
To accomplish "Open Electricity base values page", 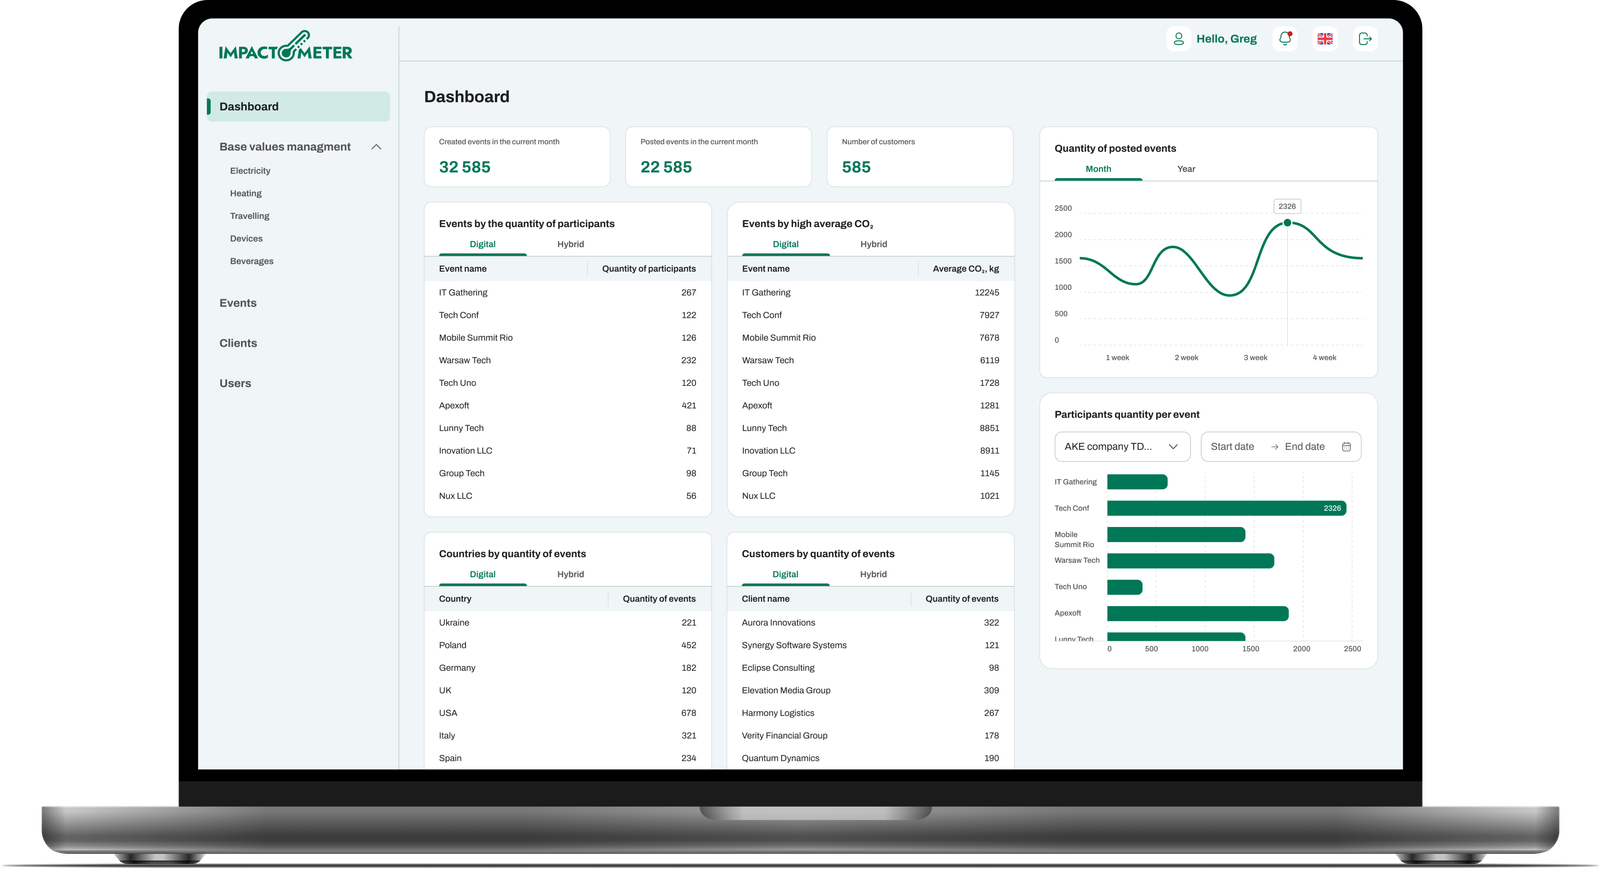I will tap(250, 171).
